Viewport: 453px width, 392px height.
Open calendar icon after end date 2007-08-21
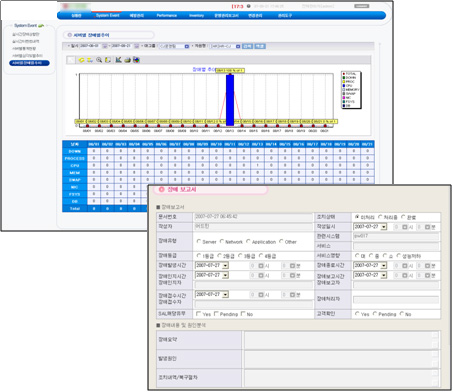click(x=136, y=46)
